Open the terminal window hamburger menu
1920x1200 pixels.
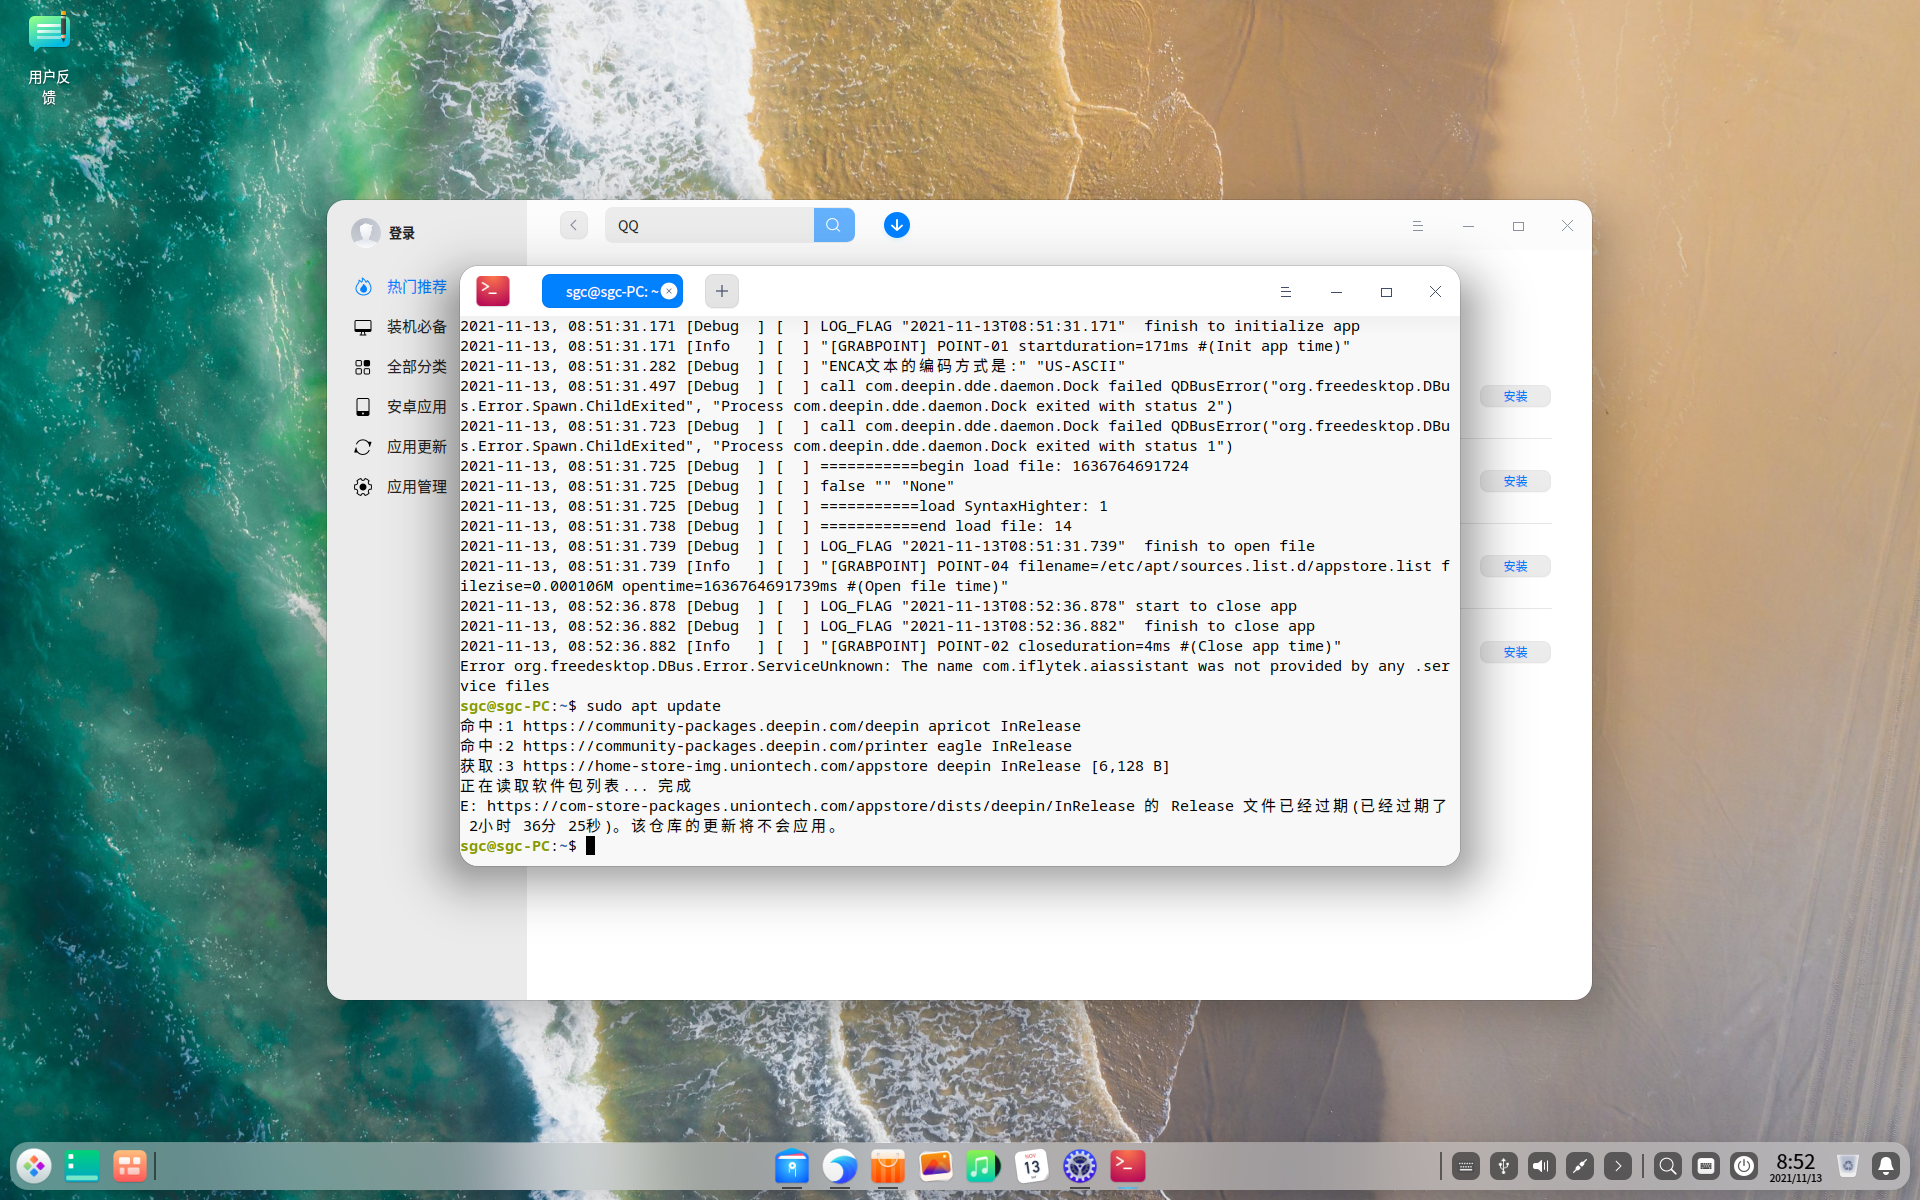tap(1286, 291)
